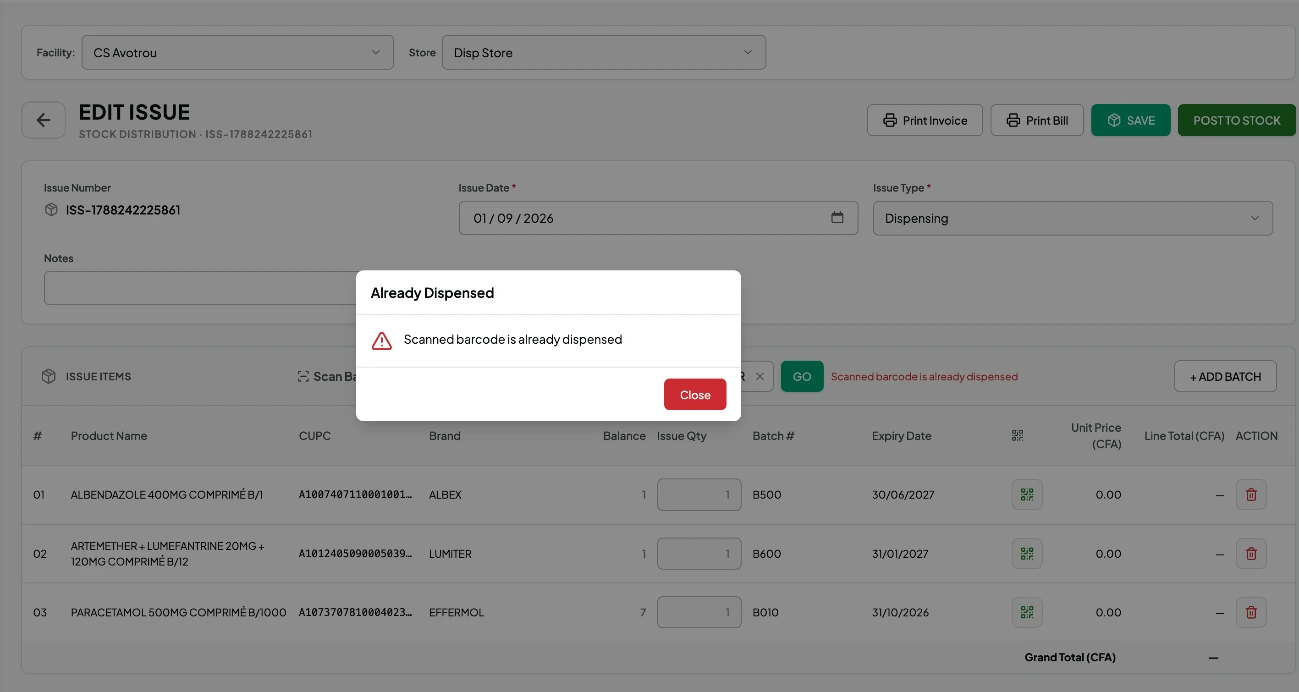Screen dimensions: 1299x692
Task: Click the Product Name column header
Action: pos(109,436)
